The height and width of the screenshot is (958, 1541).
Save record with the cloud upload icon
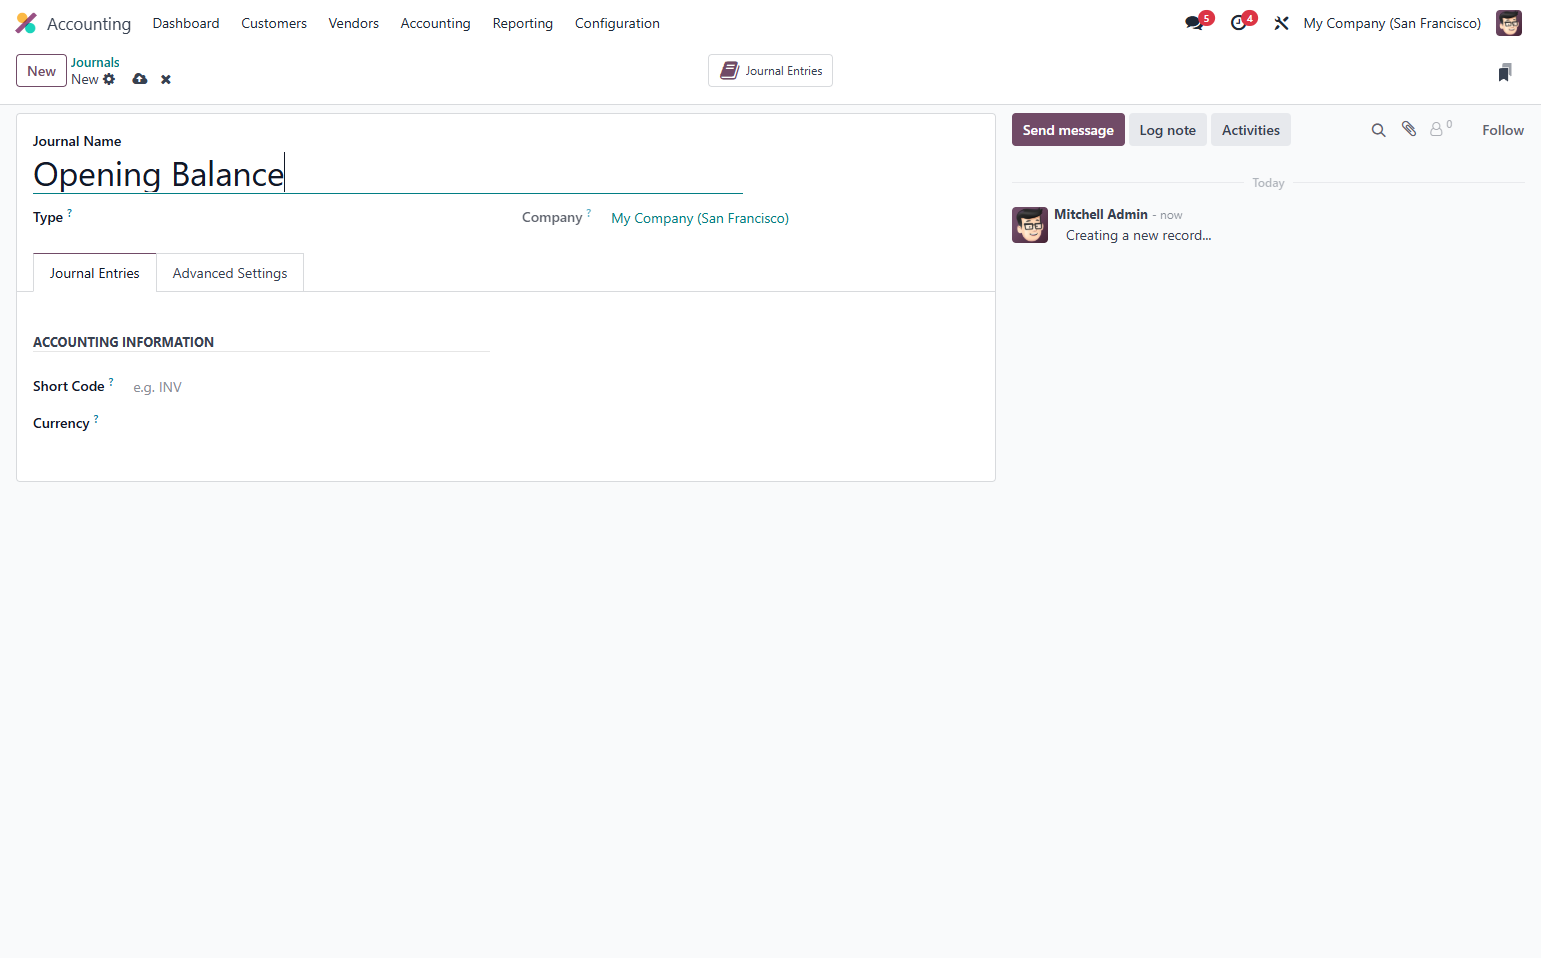point(140,79)
